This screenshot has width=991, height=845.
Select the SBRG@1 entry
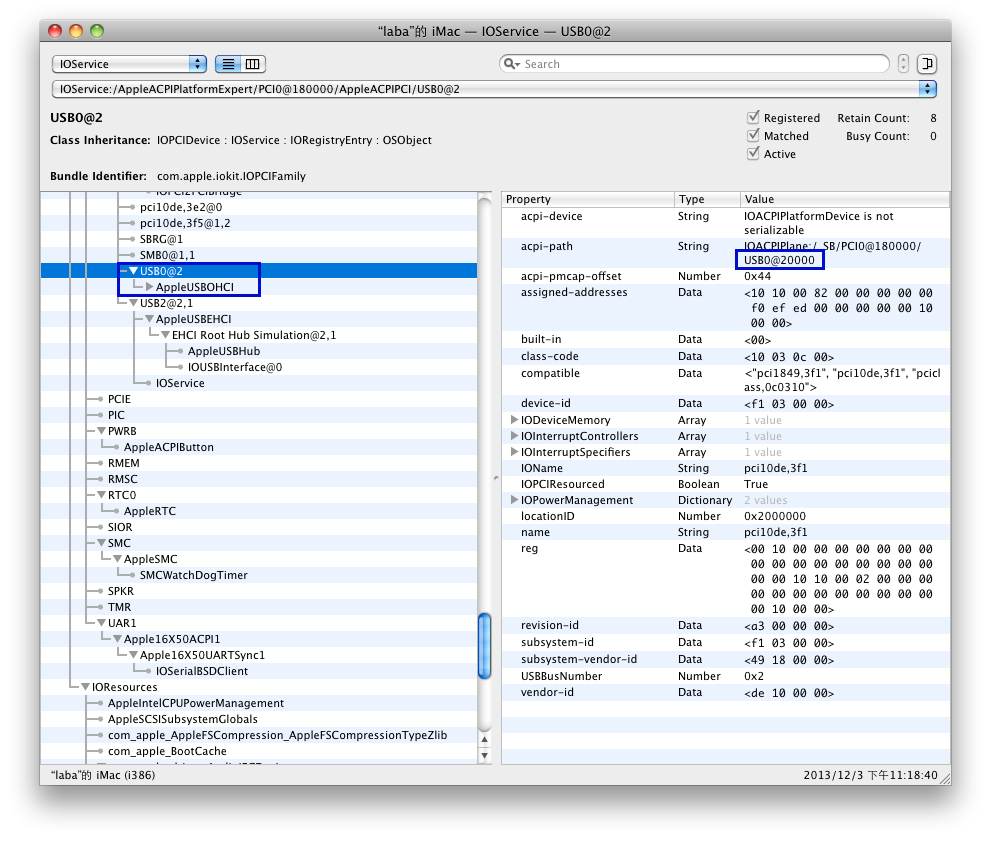point(161,239)
